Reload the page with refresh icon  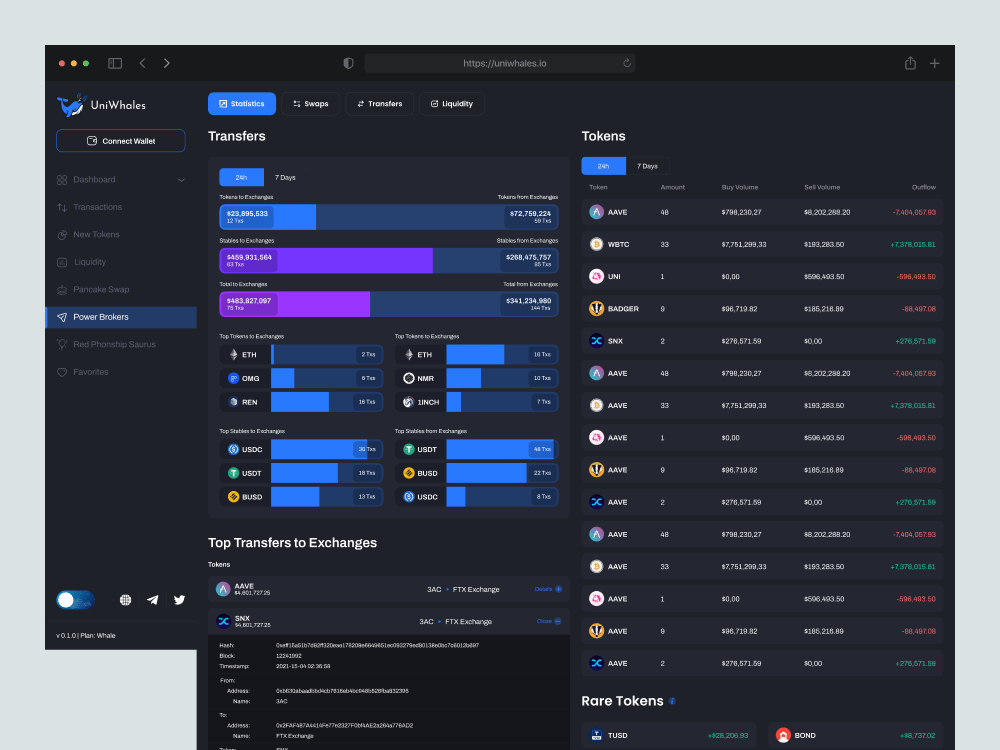pyautogui.click(x=627, y=63)
